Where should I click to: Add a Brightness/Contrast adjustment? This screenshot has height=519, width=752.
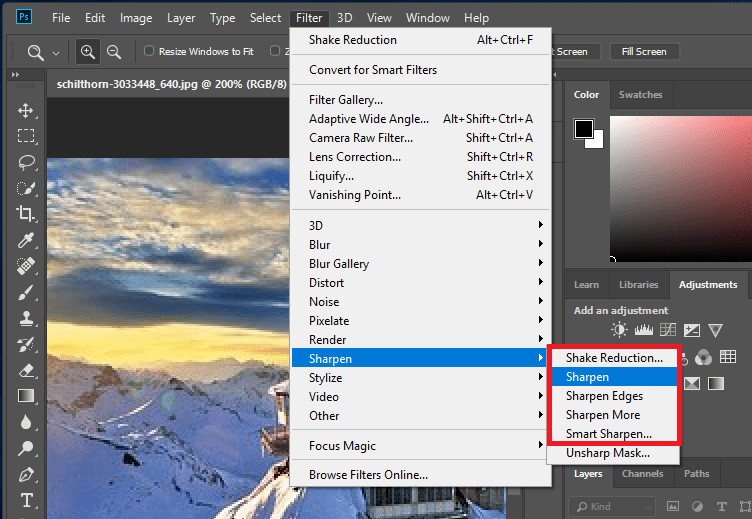620,330
